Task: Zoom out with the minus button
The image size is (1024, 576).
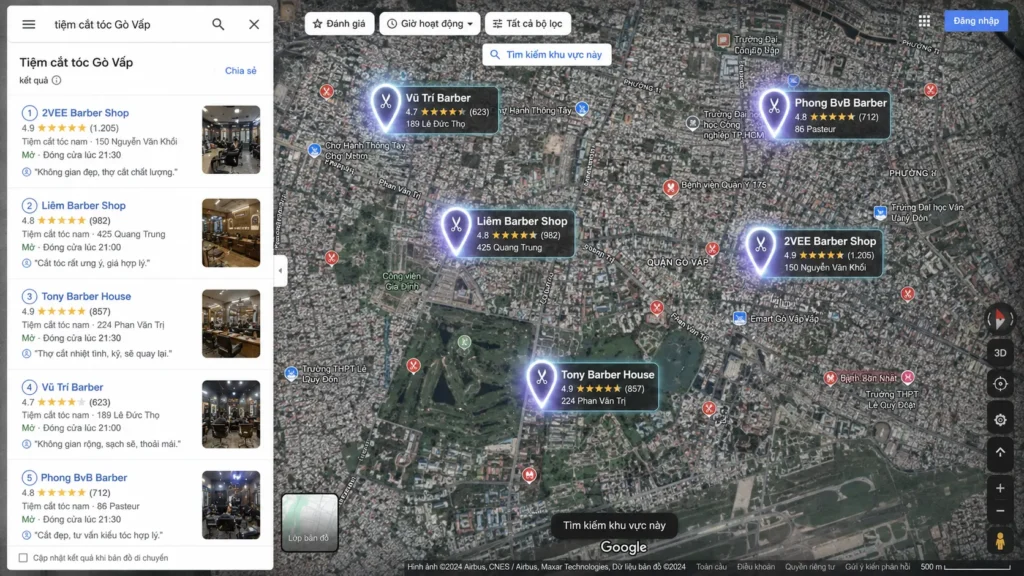Action: coord(1000,511)
